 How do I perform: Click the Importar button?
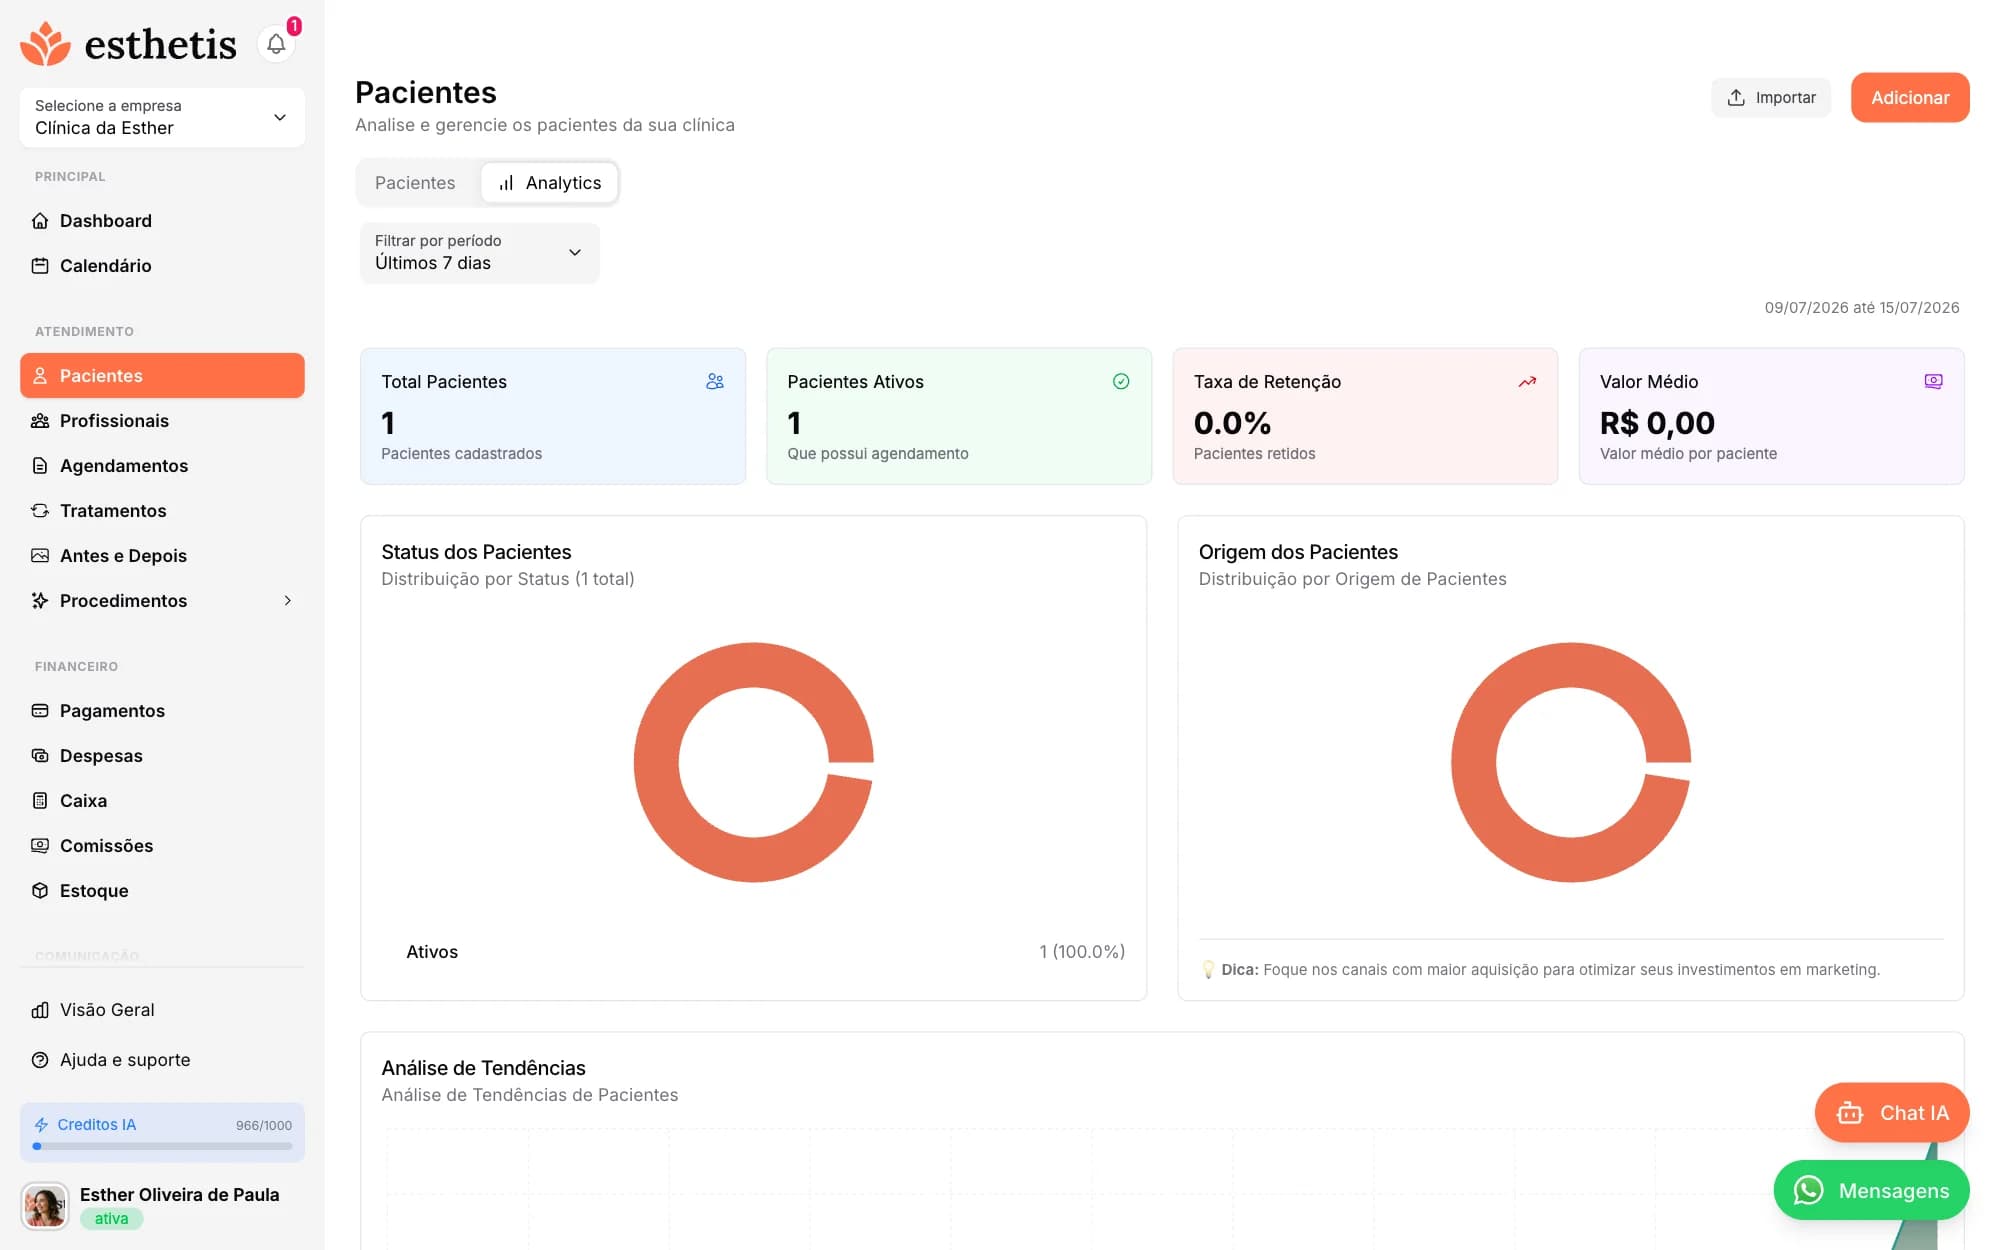pyautogui.click(x=1771, y=98)
